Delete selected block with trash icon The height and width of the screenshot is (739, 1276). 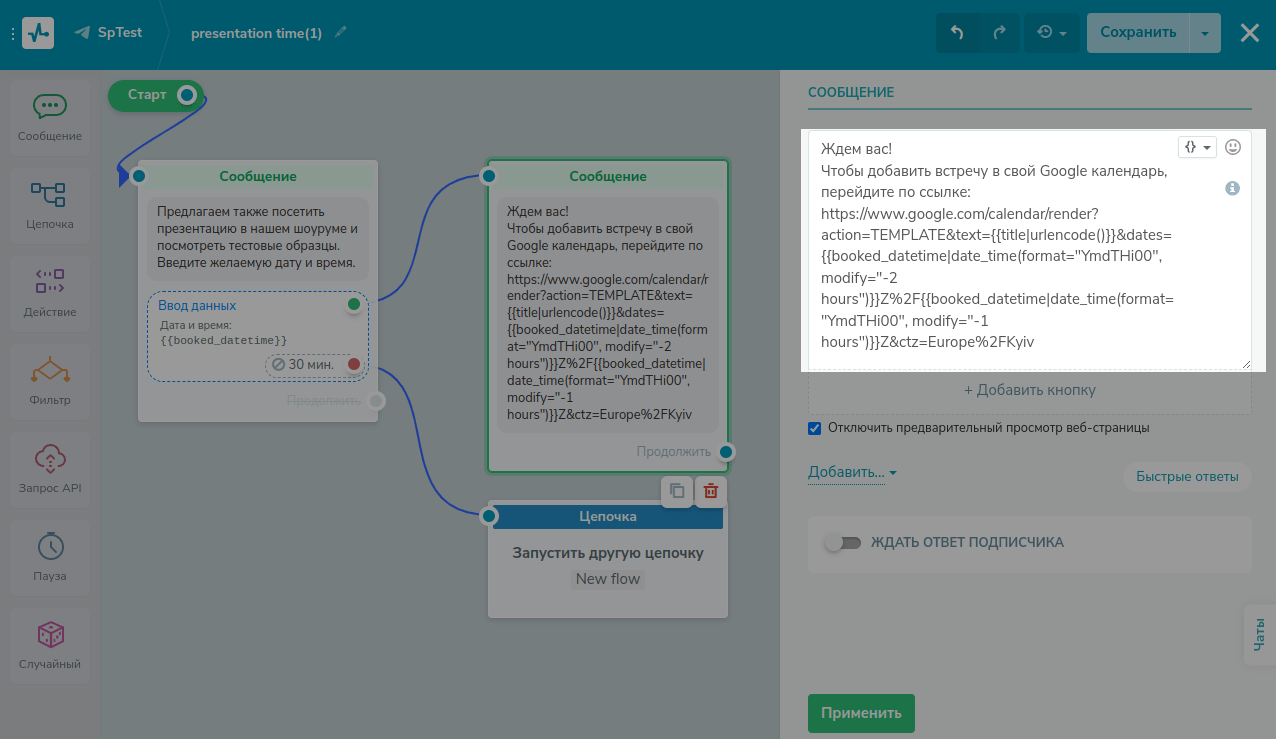point(710,490)
